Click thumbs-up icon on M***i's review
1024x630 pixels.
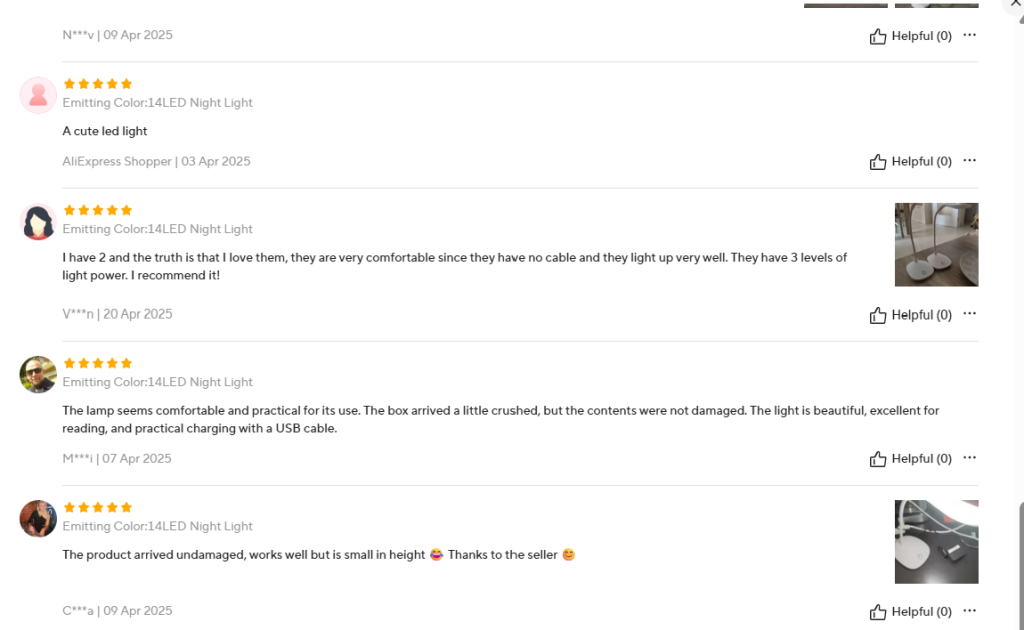(878, 459)
